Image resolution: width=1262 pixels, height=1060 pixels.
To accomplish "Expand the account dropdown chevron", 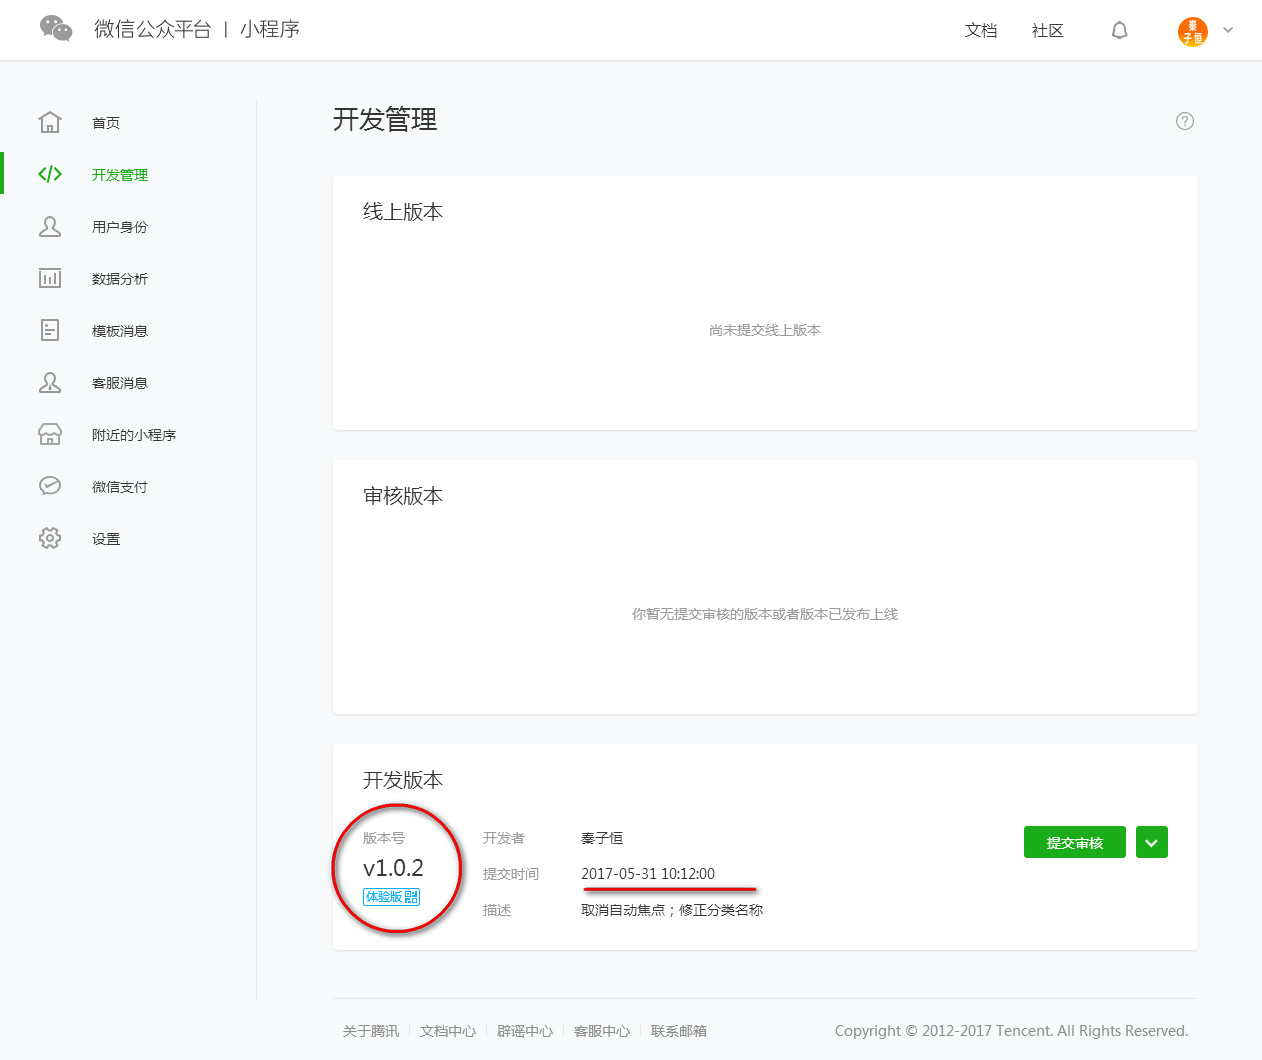I will coord(1228,30).
